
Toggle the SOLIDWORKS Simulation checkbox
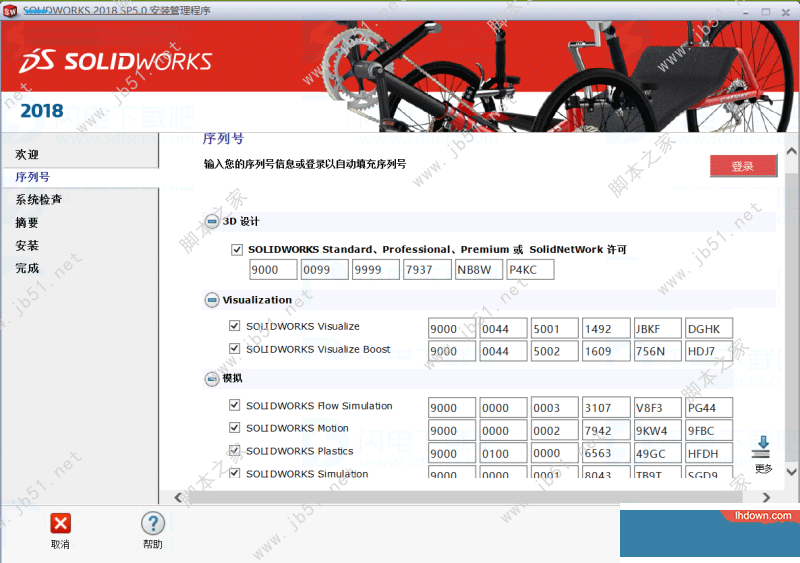pyautogui.click(x=235, y=473)
